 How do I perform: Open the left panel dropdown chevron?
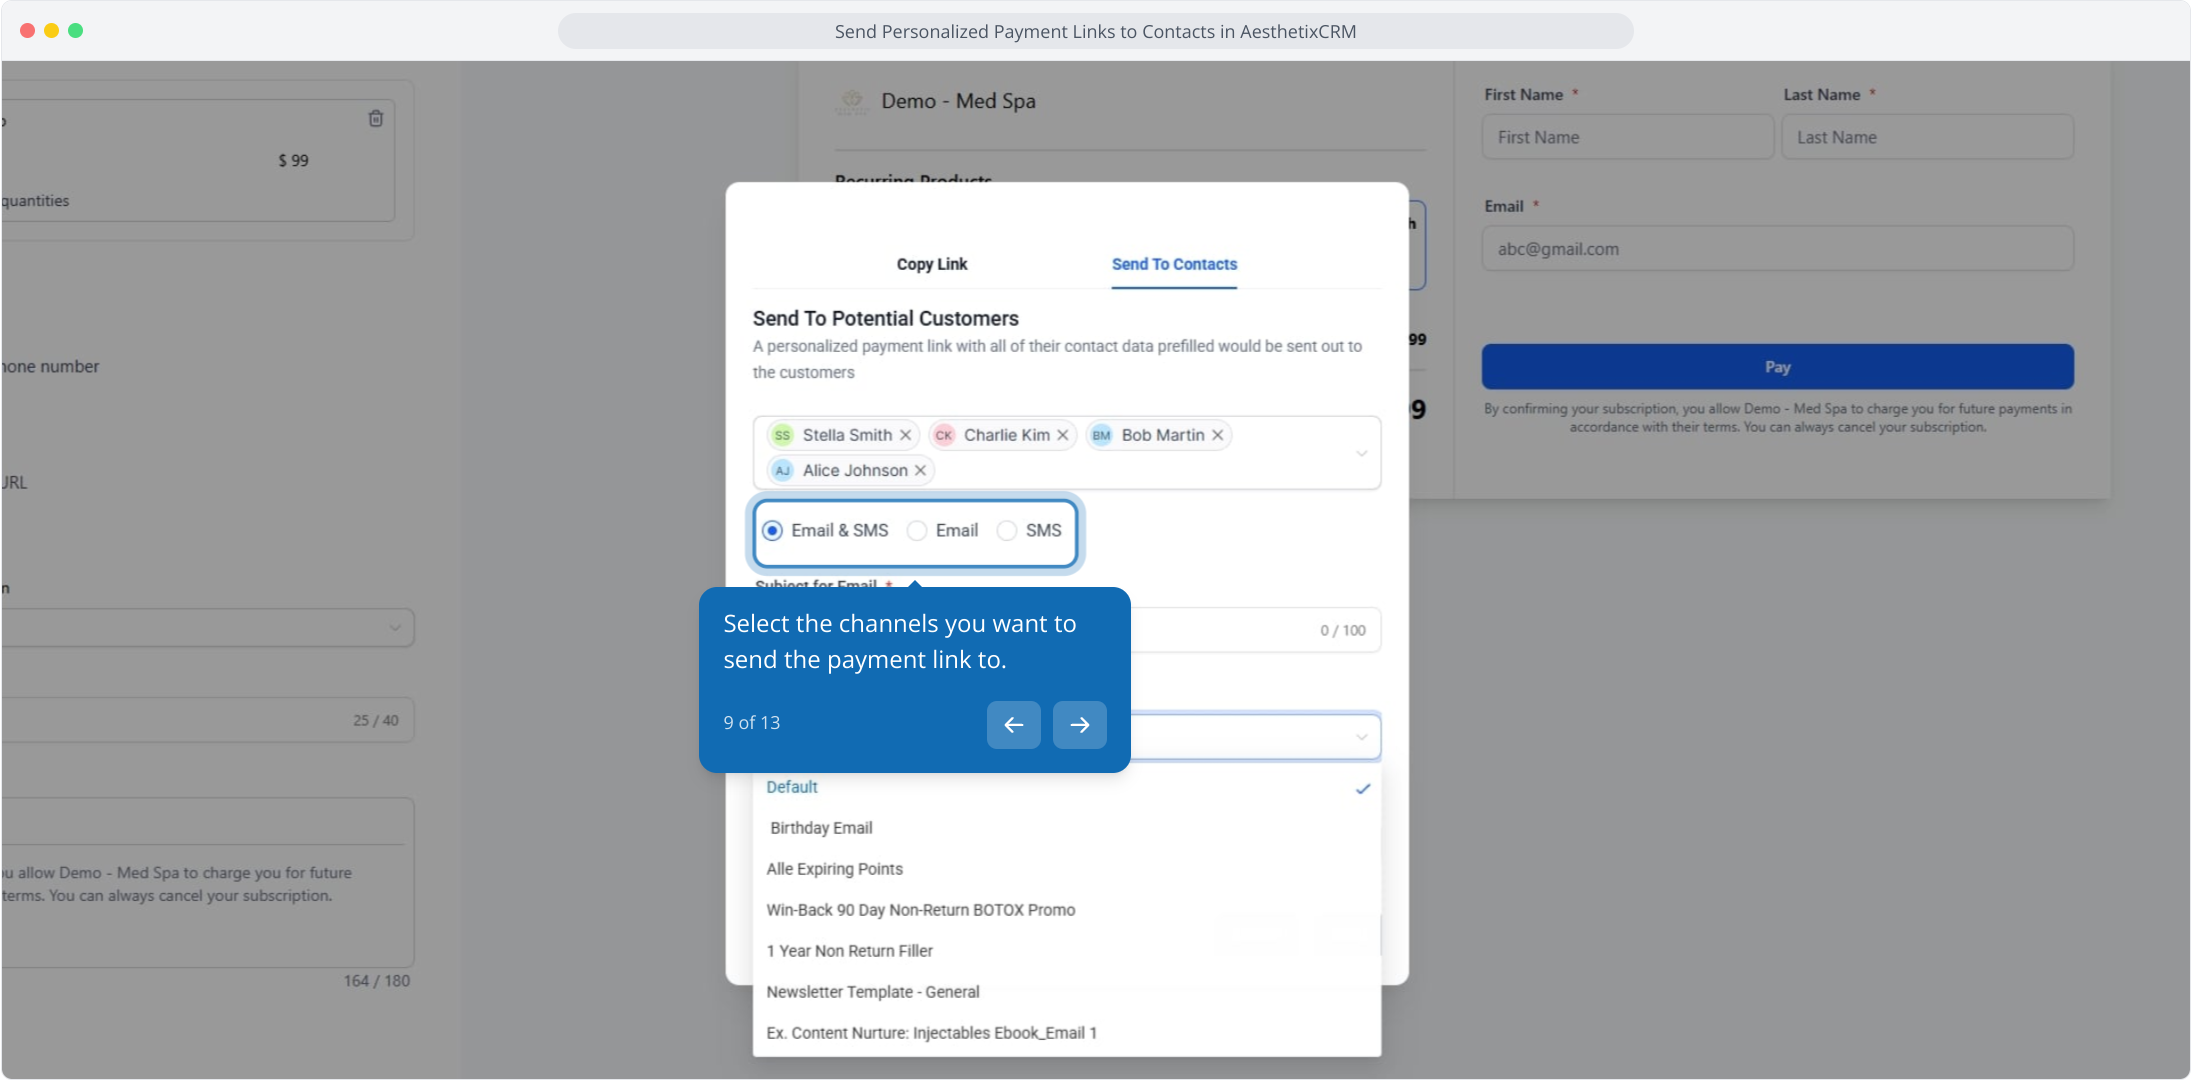(395, 628)
